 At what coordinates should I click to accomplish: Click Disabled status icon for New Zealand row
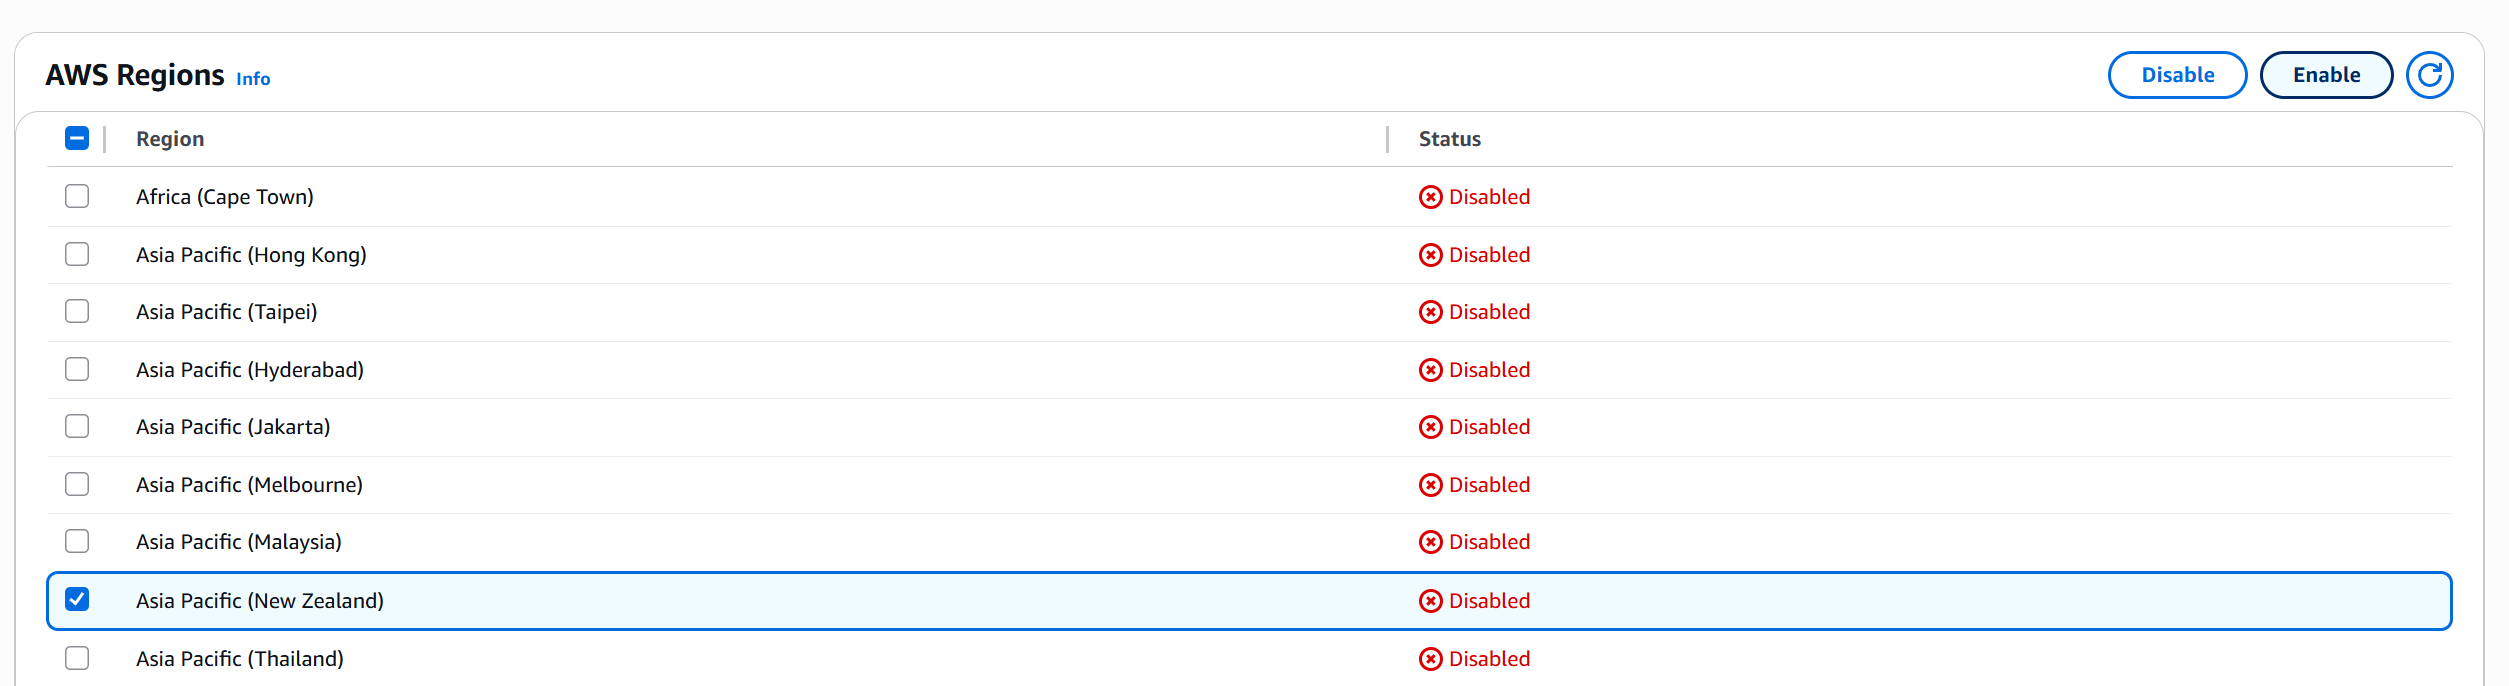pos(1430,601)
